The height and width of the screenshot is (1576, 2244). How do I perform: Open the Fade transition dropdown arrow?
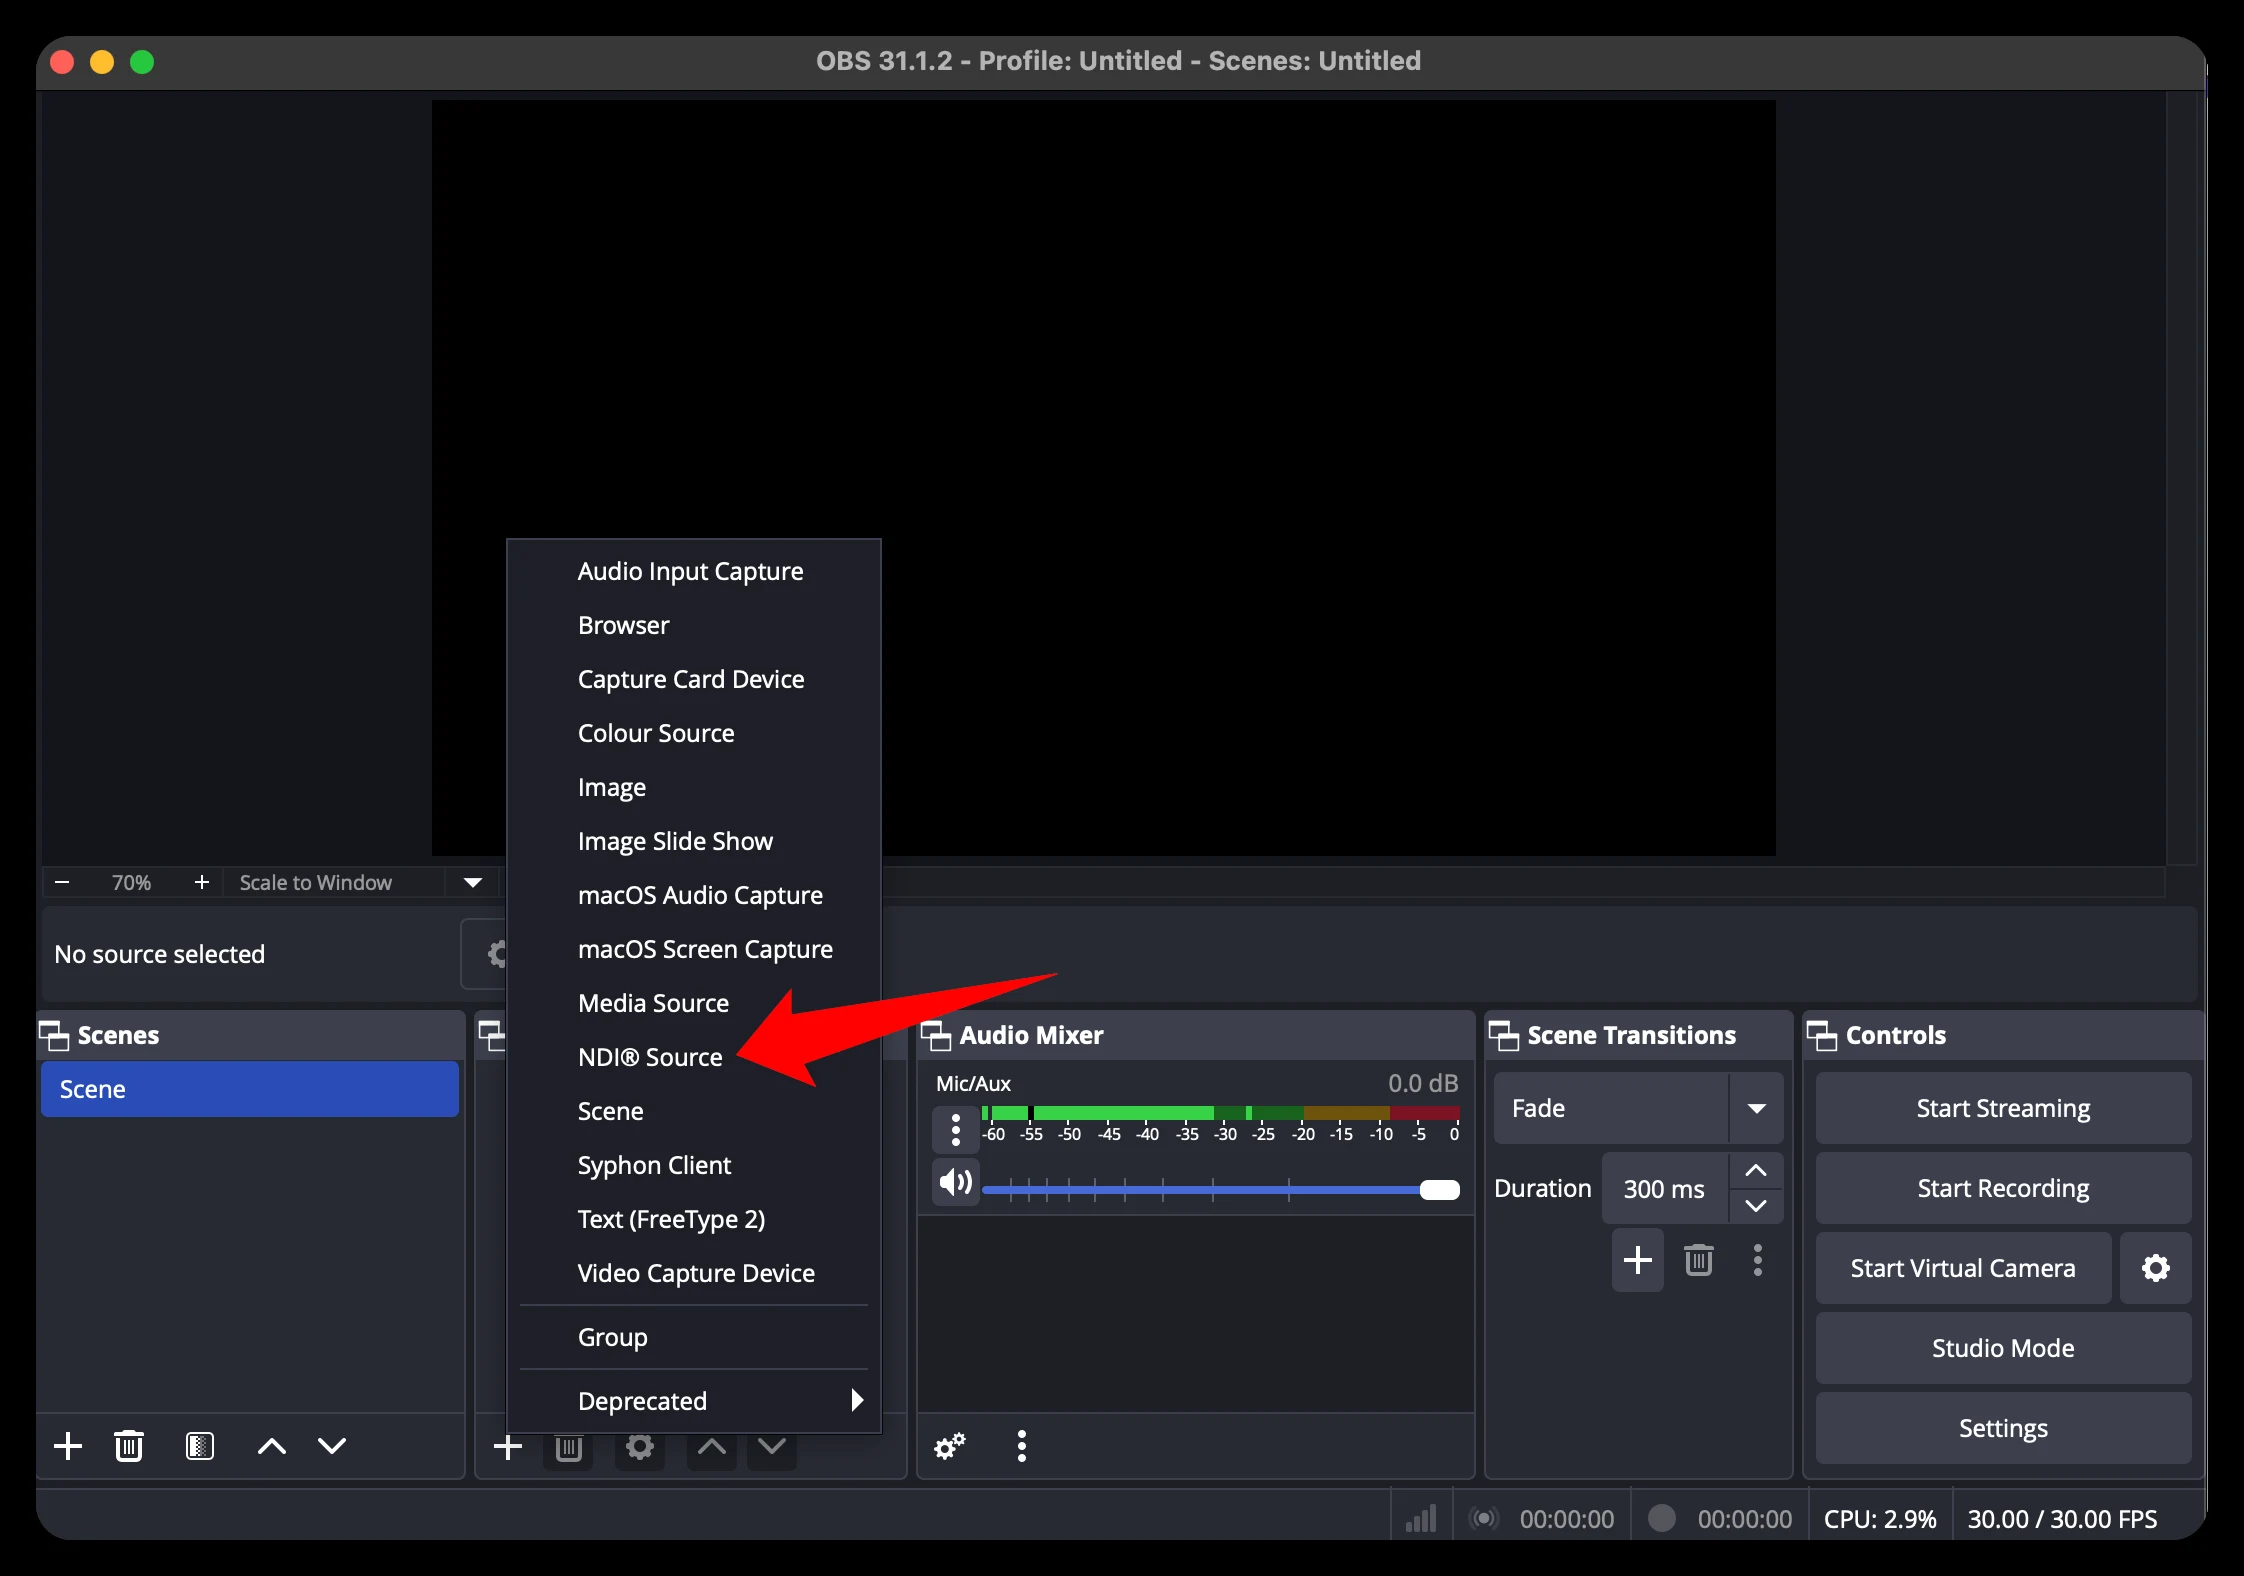(1756, 1108)
